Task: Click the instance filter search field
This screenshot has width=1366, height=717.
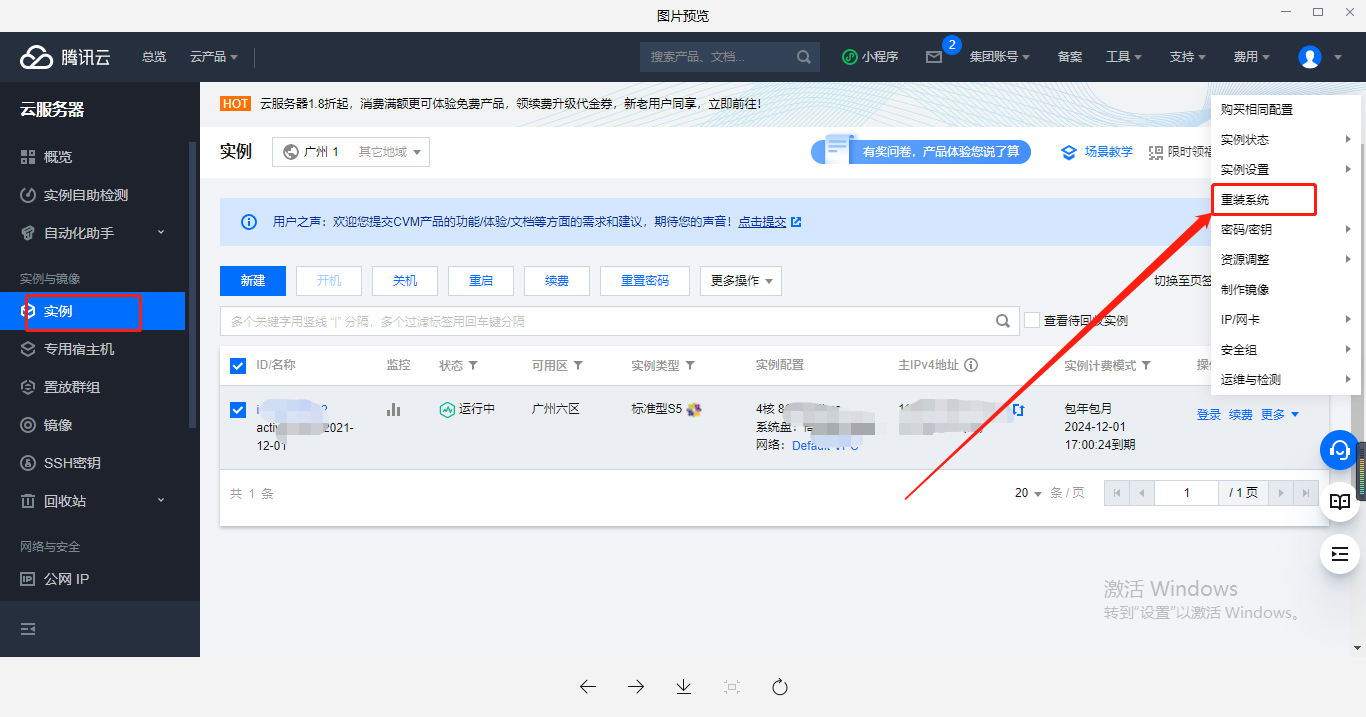Action: click(x=605, y=321)
